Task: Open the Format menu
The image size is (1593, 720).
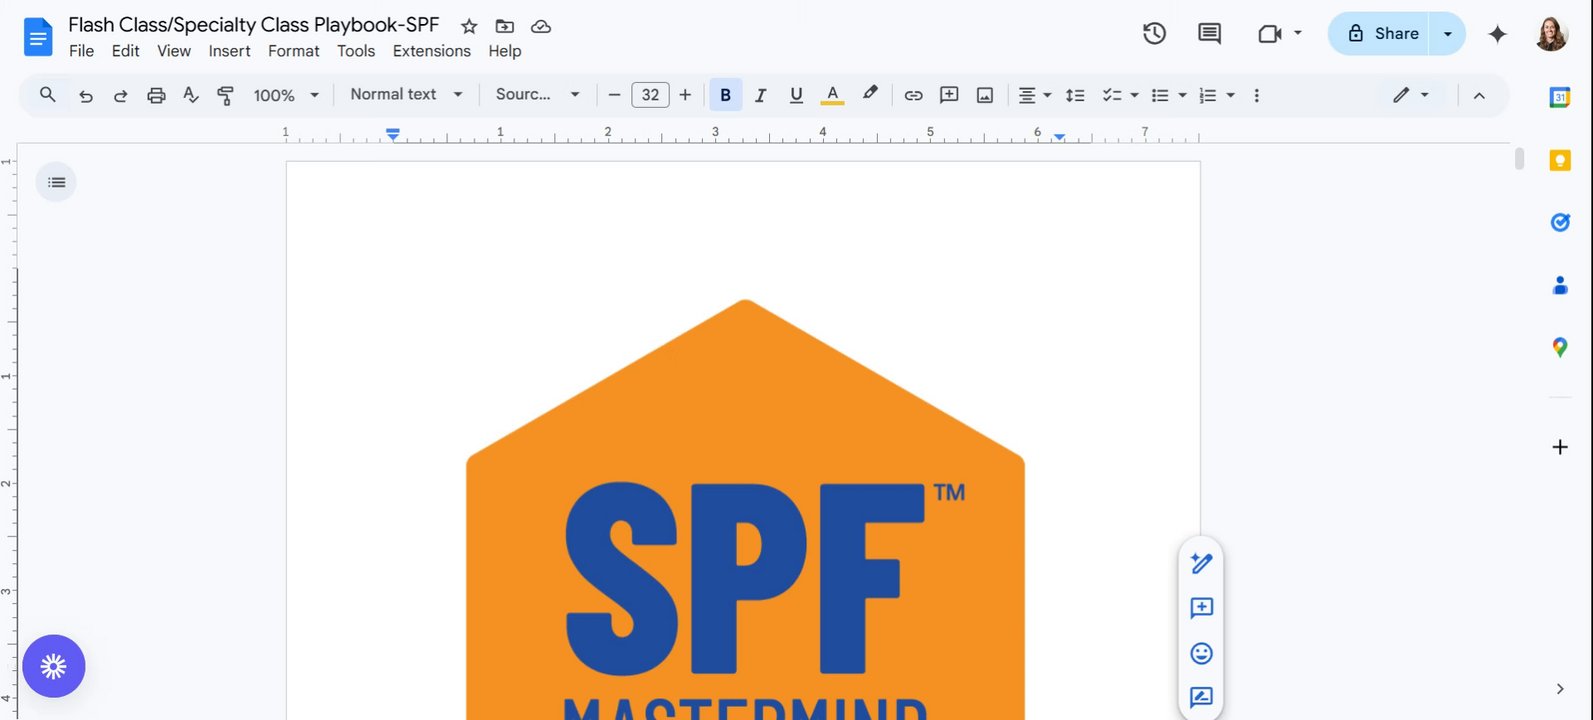Action: click(x=294, y=51)
